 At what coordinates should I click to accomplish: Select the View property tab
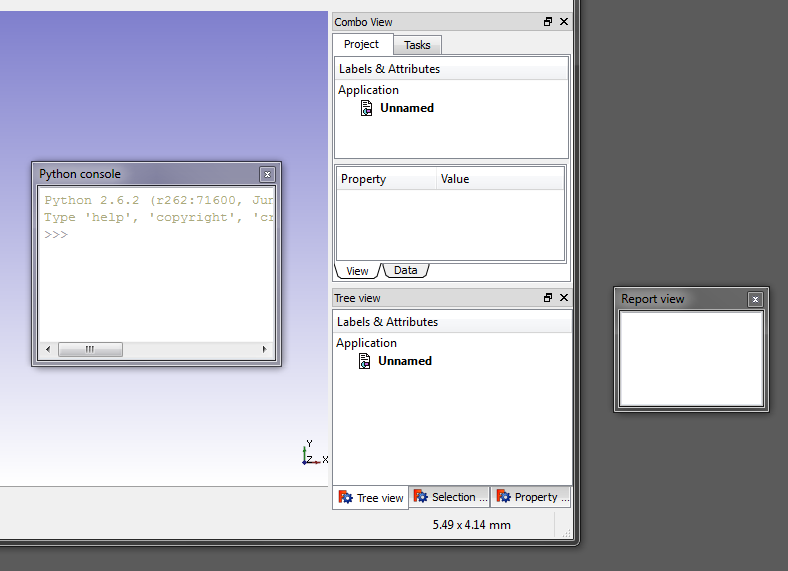(x=357, y=271)
